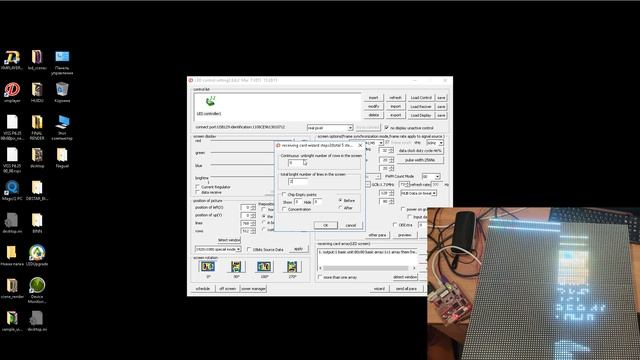Toggle no display unactive control checkbox
Screen dimensions: 640x360
click(x=387, y=128)
